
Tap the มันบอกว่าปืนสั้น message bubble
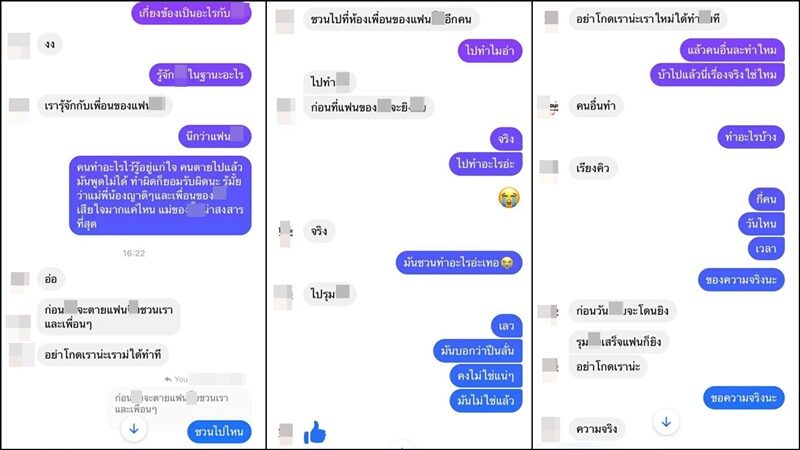478,351
